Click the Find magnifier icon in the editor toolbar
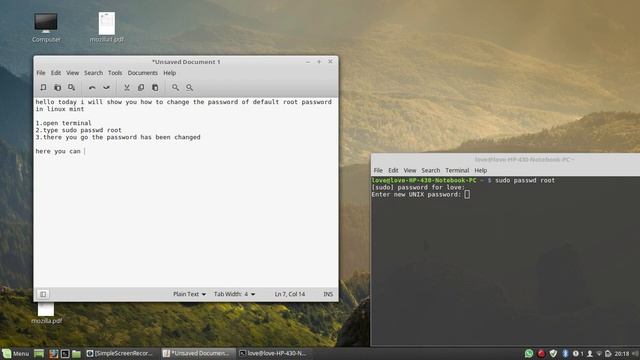The width and height of the screenshot is (640, 360). click(x=176, y=87)
